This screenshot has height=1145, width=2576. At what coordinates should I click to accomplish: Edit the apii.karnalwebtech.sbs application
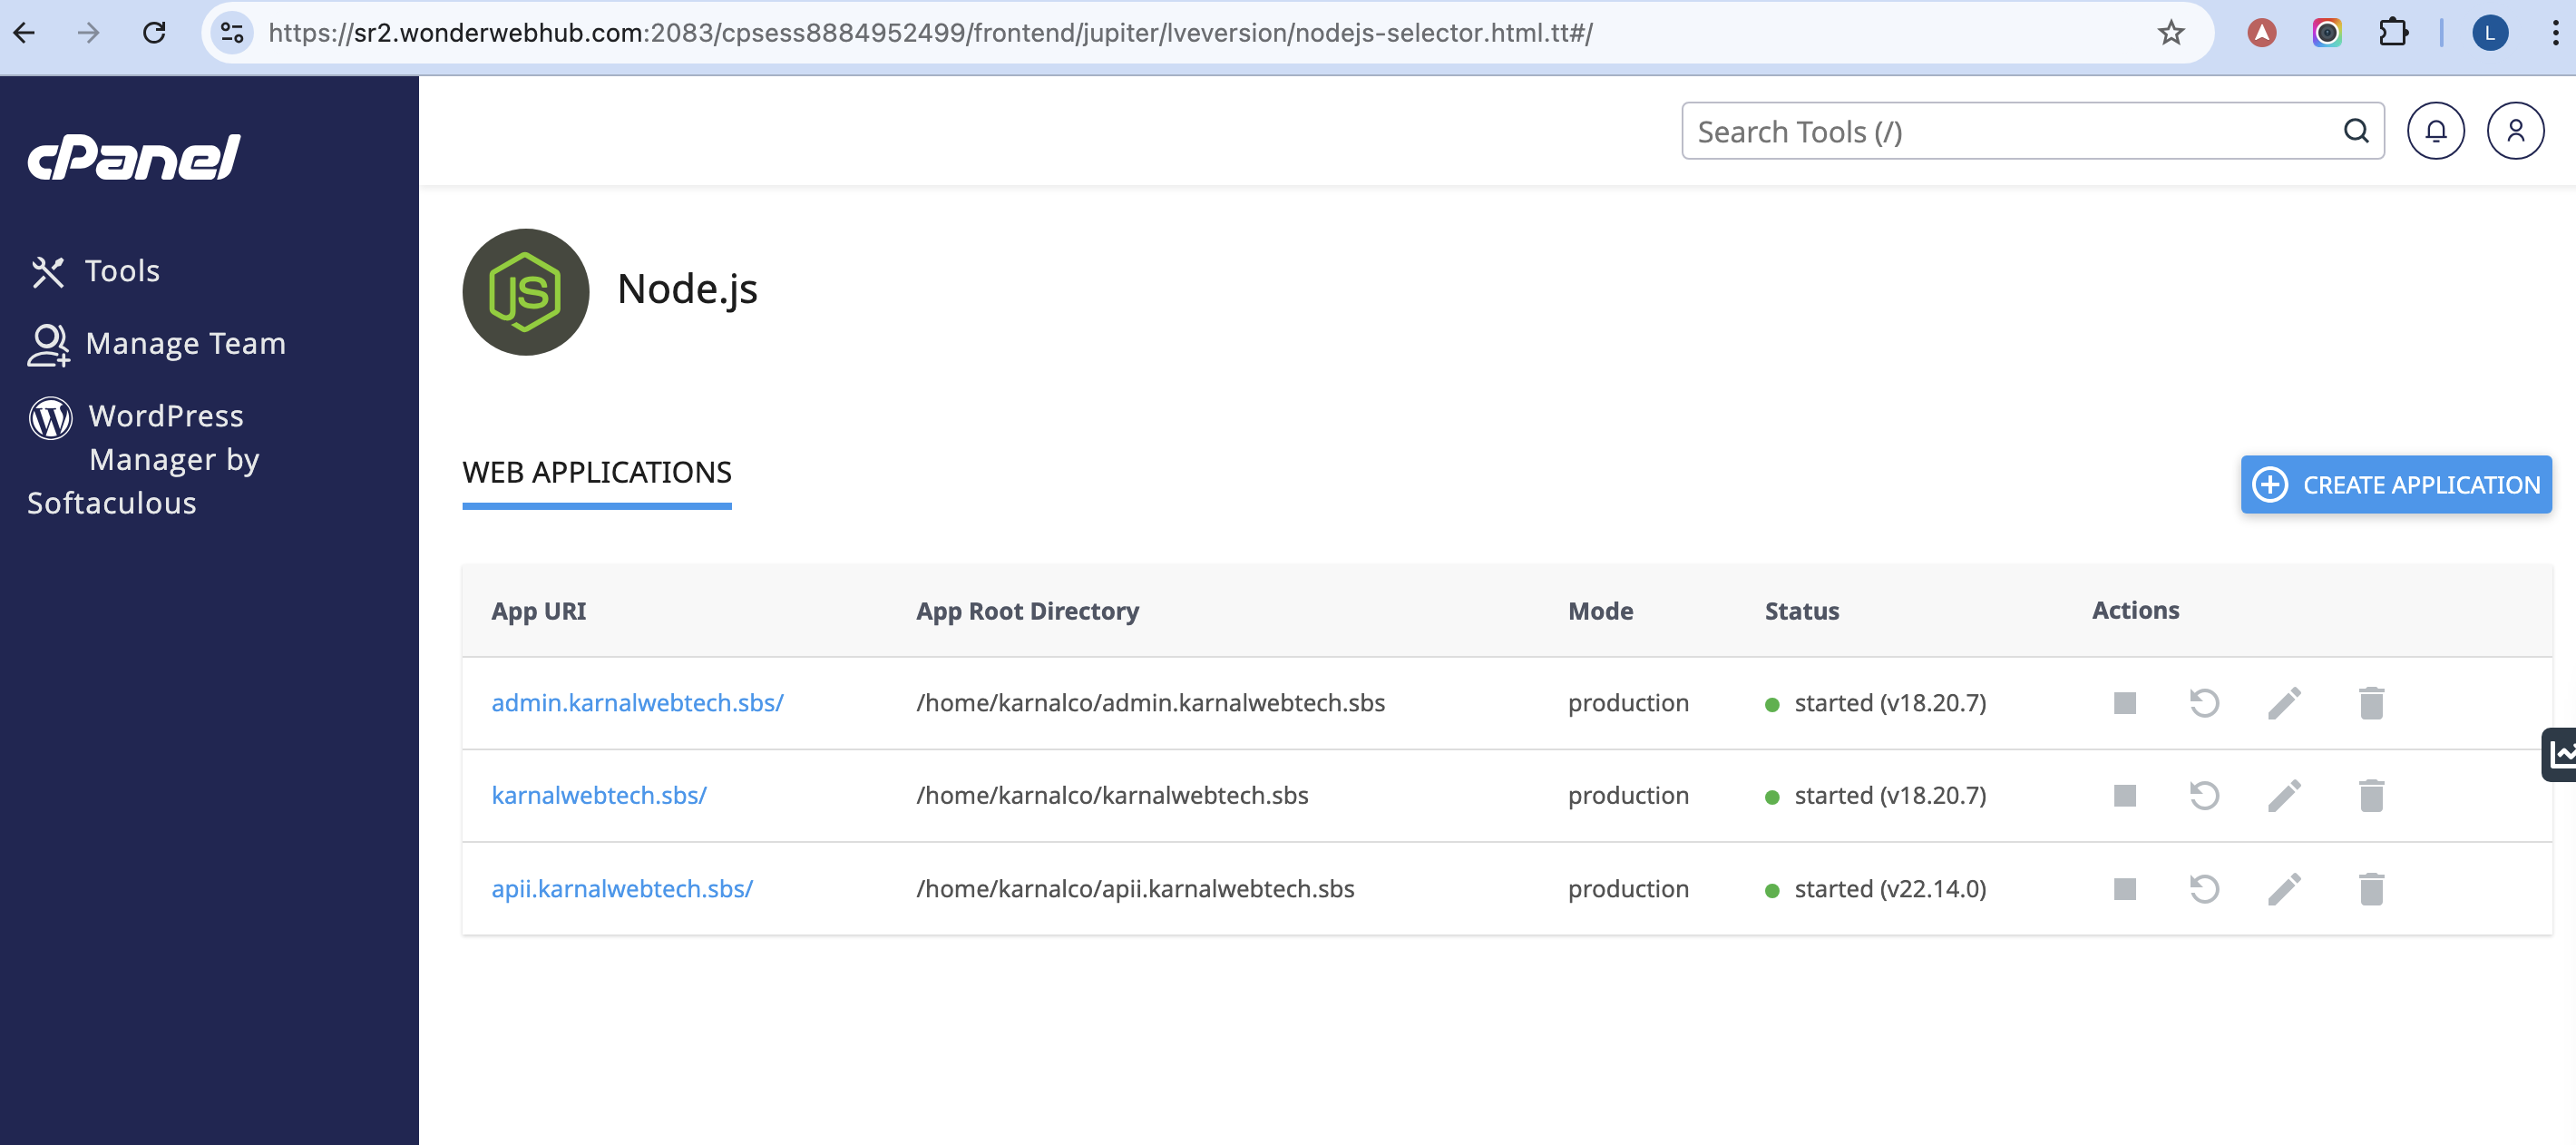tap(2284, 889)
